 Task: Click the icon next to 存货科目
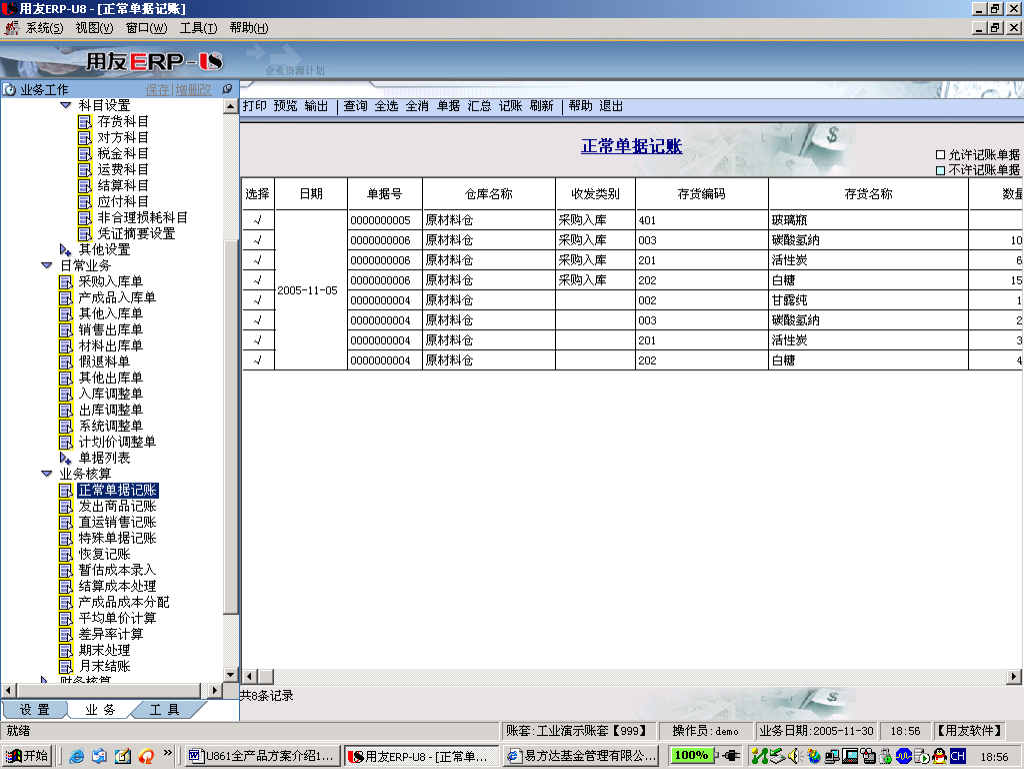(85, 122)
